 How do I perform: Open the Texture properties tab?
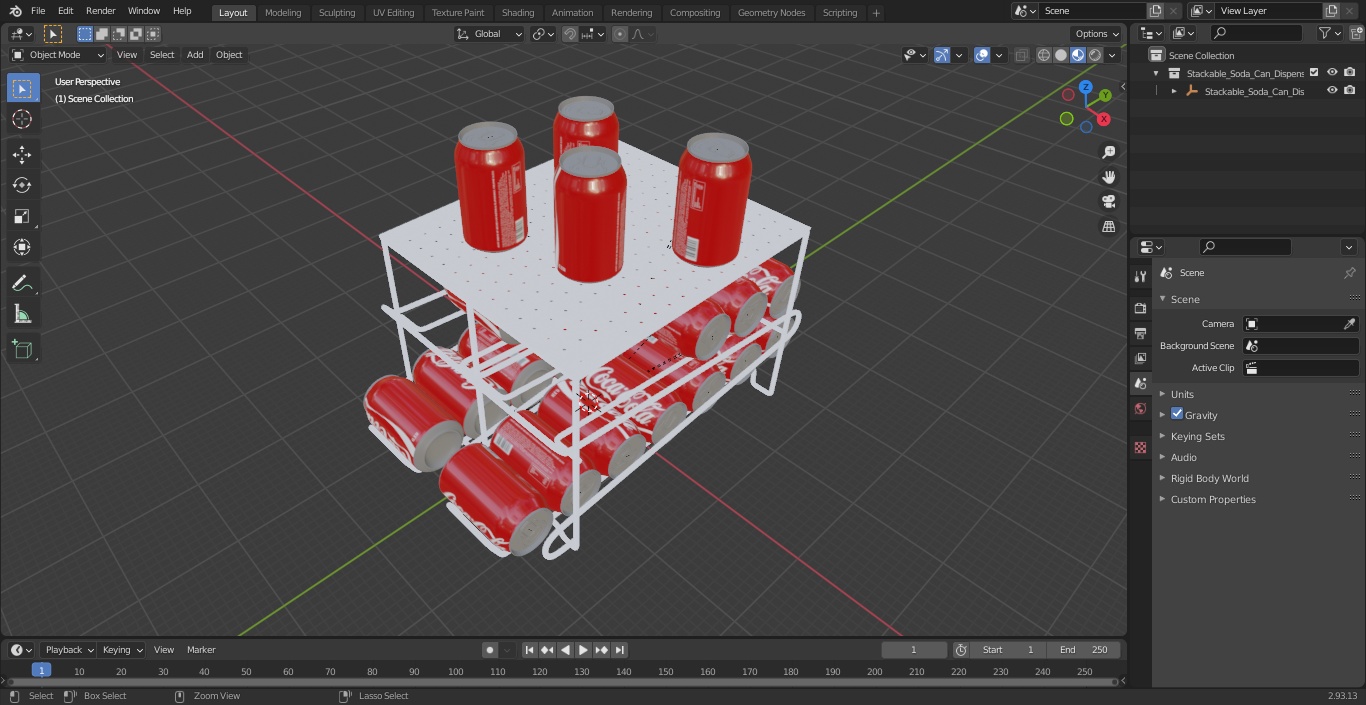click(1140, 448)
